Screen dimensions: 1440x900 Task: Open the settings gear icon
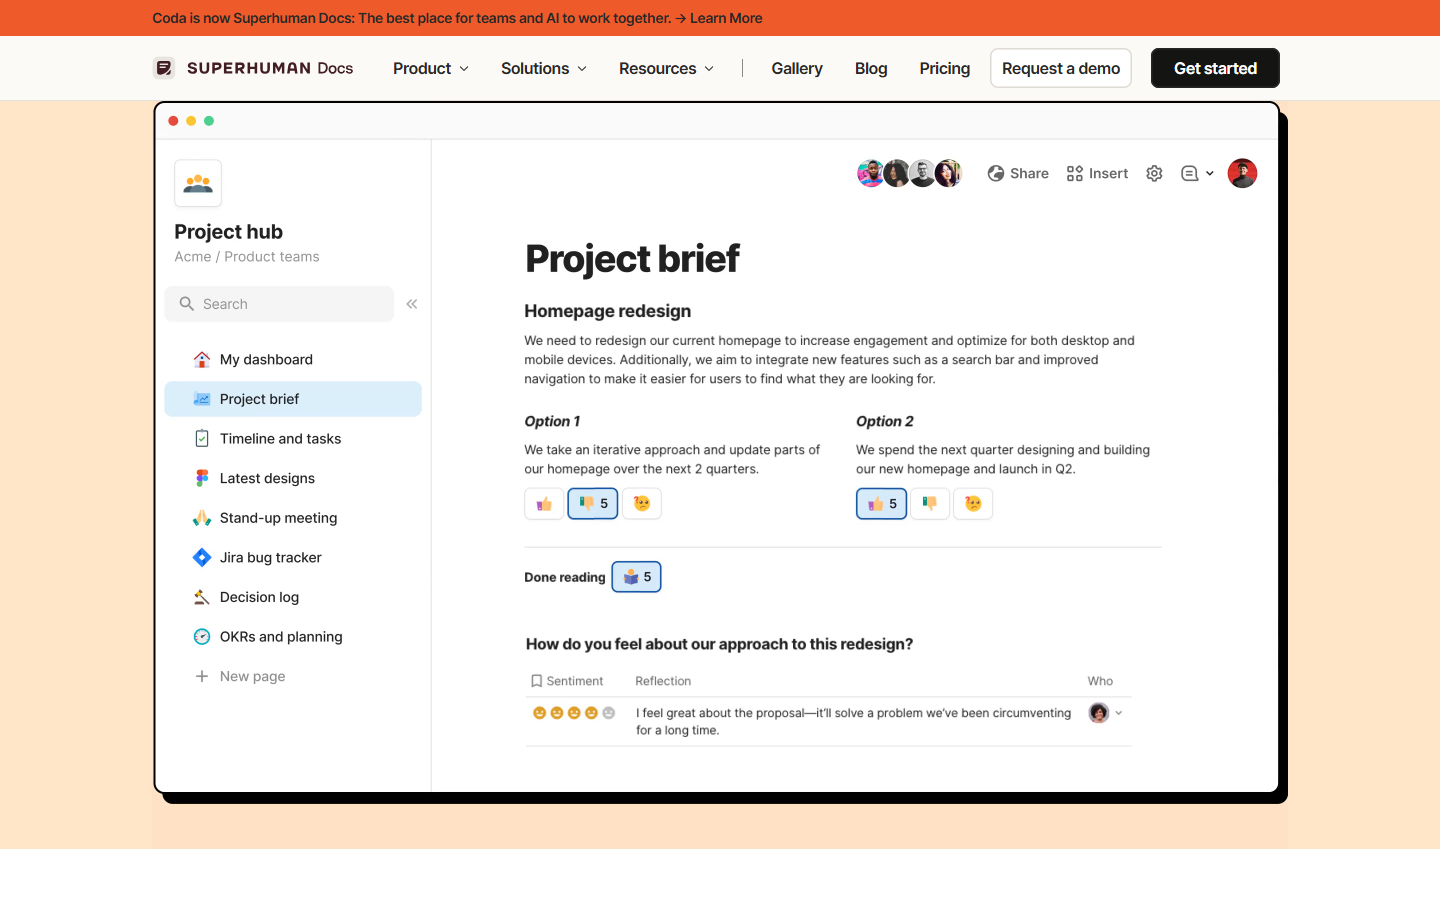pyautogui.click(x=1154, y=173)
